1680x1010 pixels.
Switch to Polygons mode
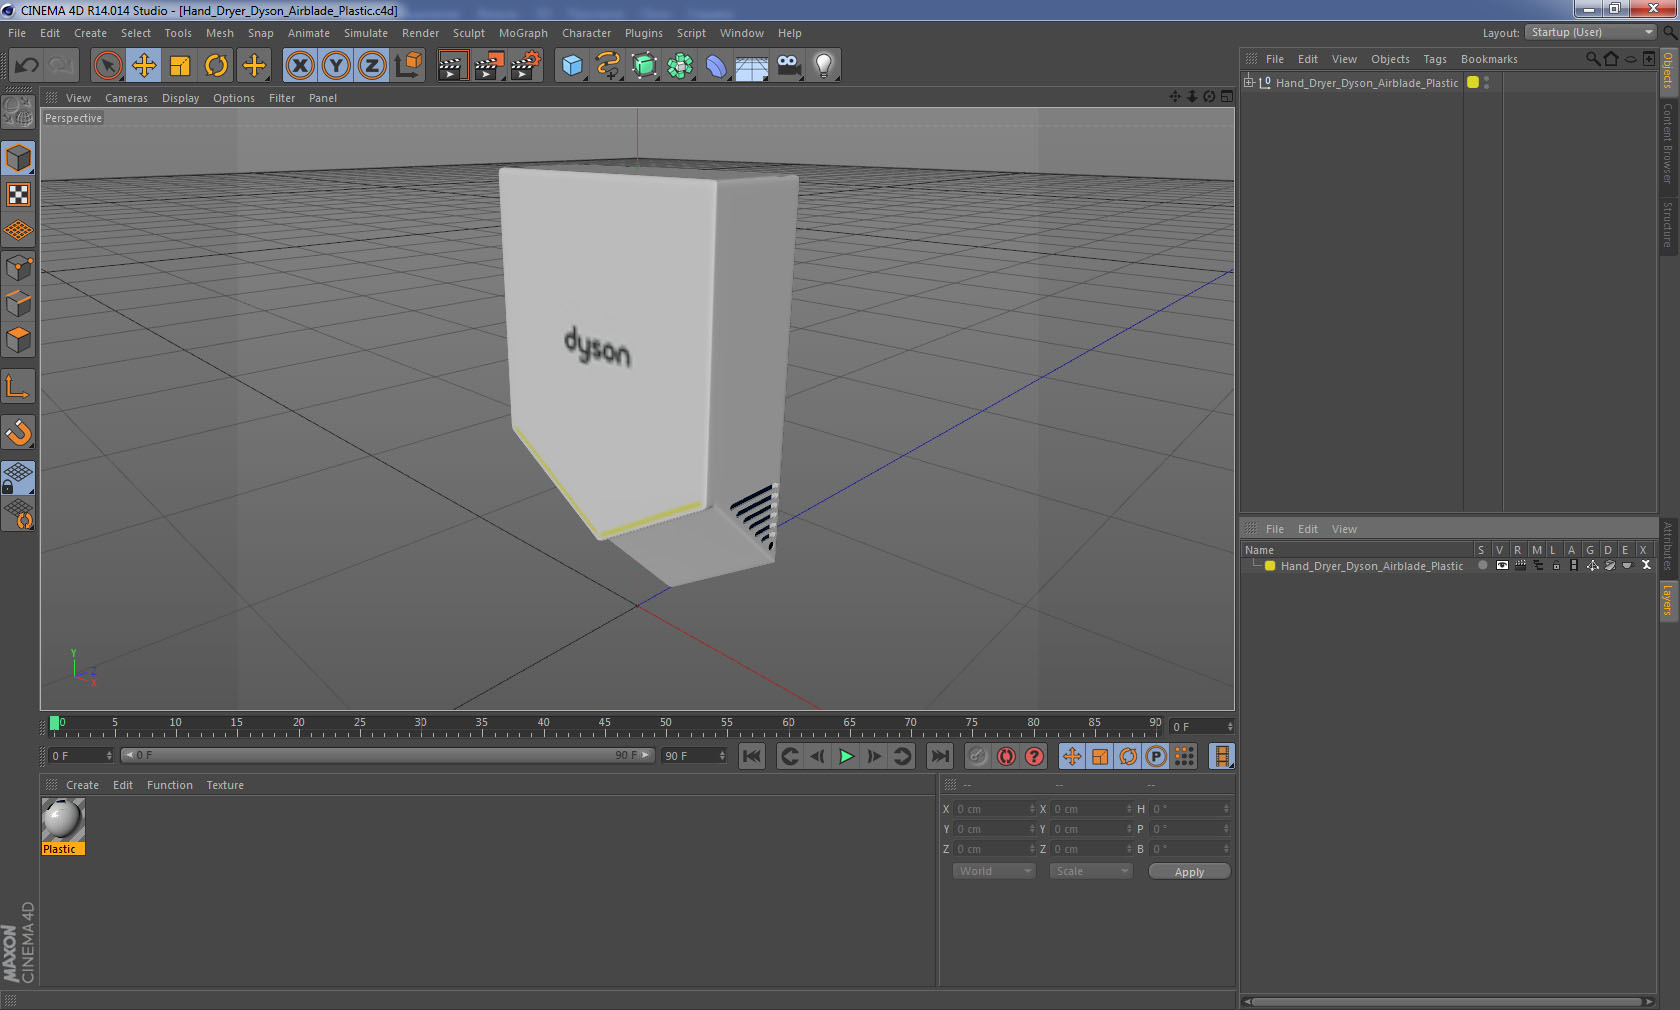(18, 340)
